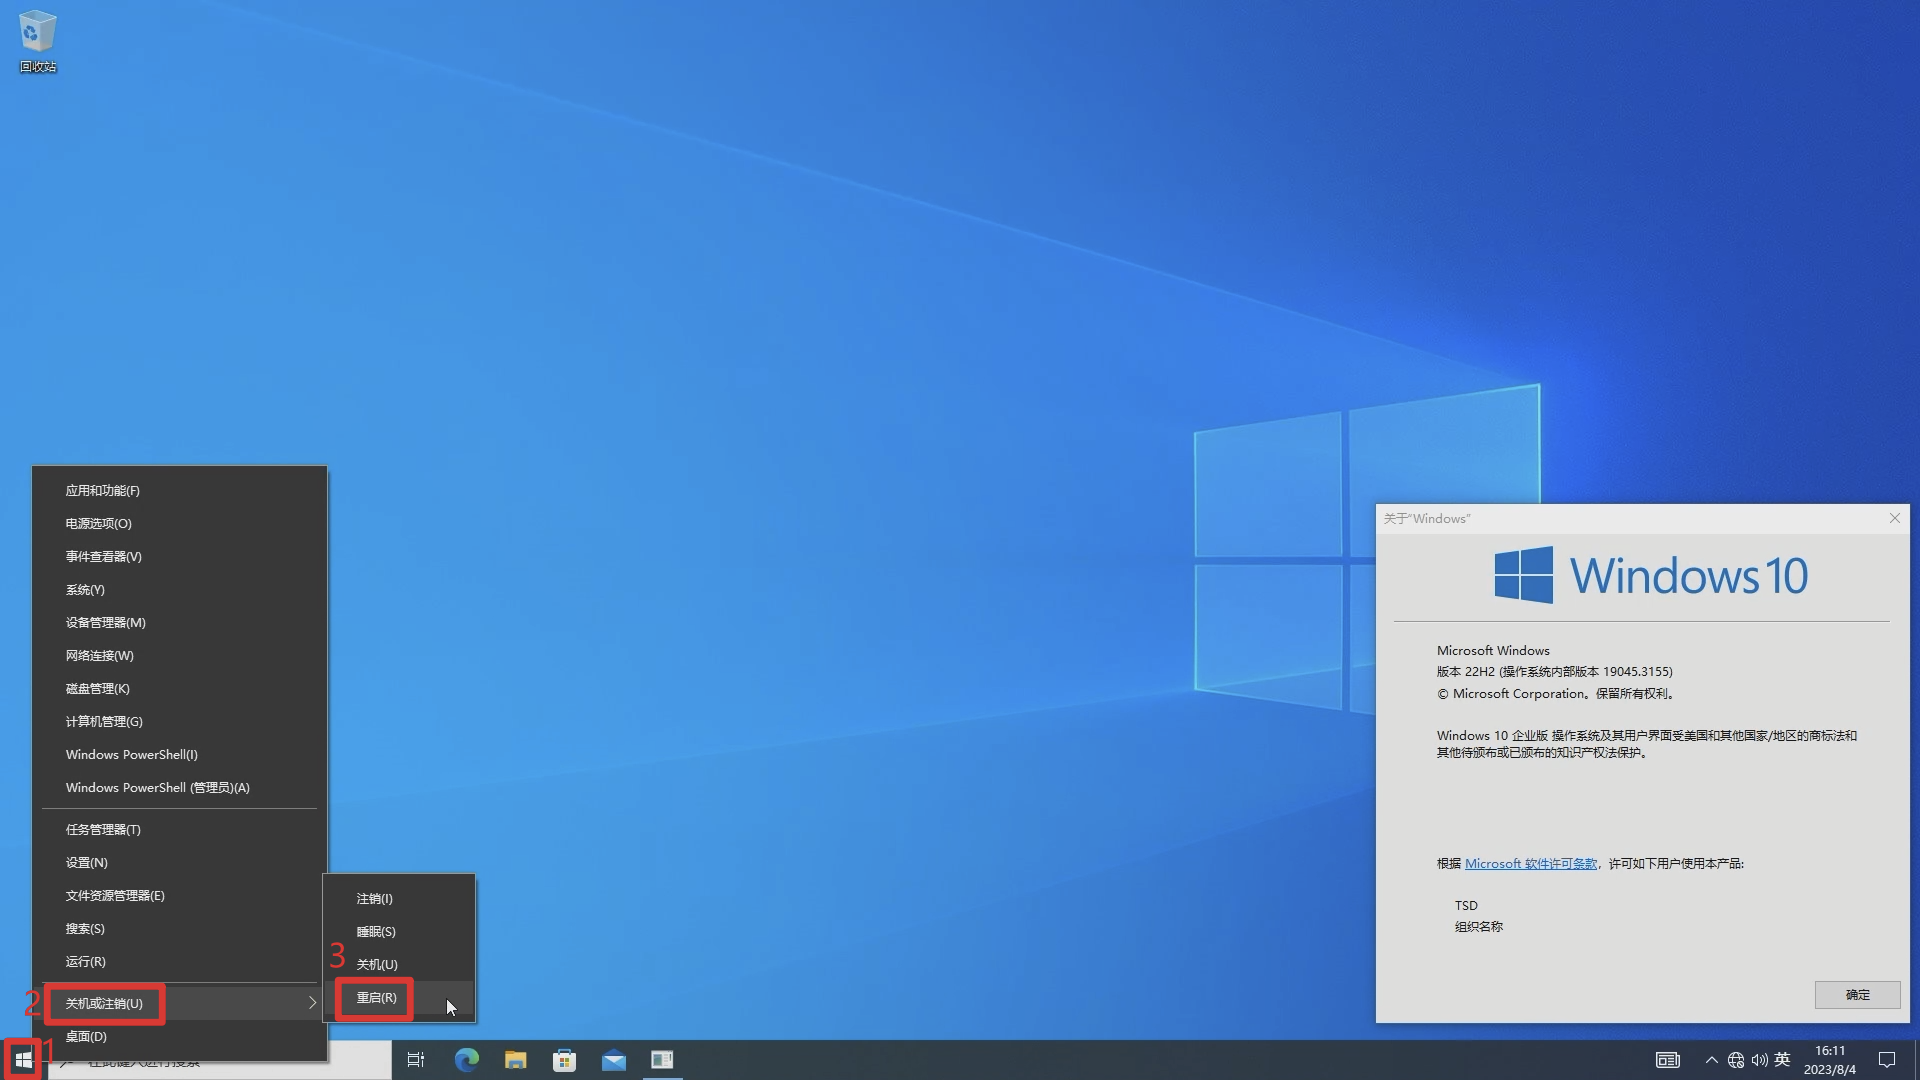This screenshot has width=1920, height=1080.
Task: Launch Microsoft Edge from the taskbar
Action: tap(466, 1060)
